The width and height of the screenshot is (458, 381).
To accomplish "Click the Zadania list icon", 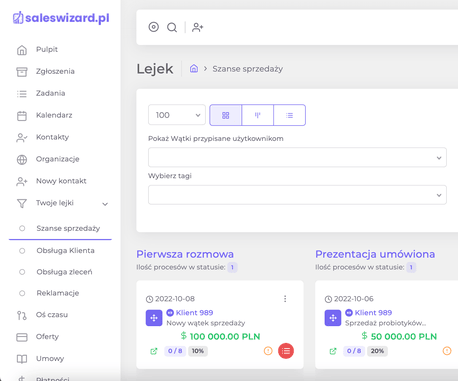I will [x=22, y=94].
